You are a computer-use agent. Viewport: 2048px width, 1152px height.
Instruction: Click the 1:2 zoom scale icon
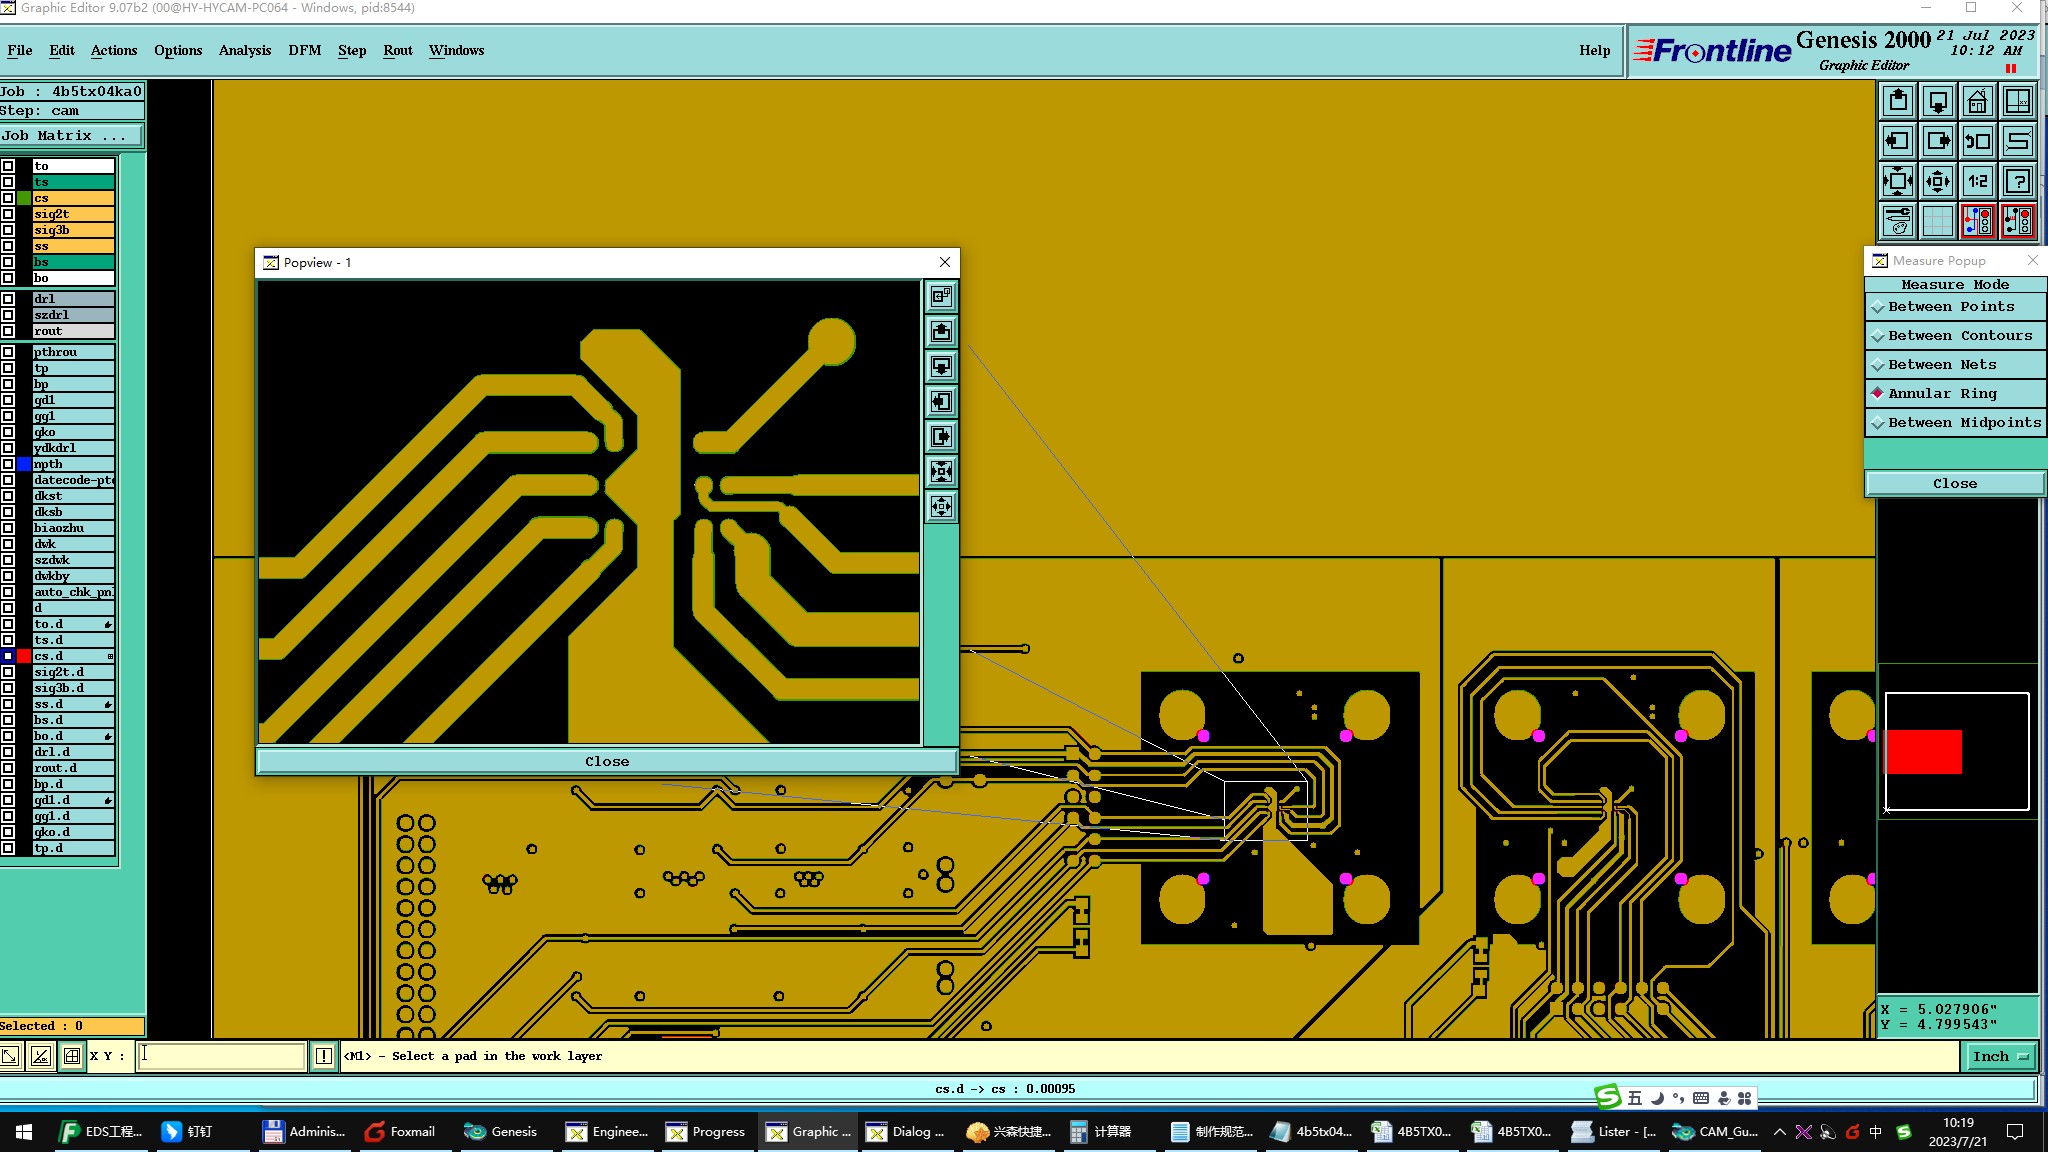click(x=1977, y=181)
